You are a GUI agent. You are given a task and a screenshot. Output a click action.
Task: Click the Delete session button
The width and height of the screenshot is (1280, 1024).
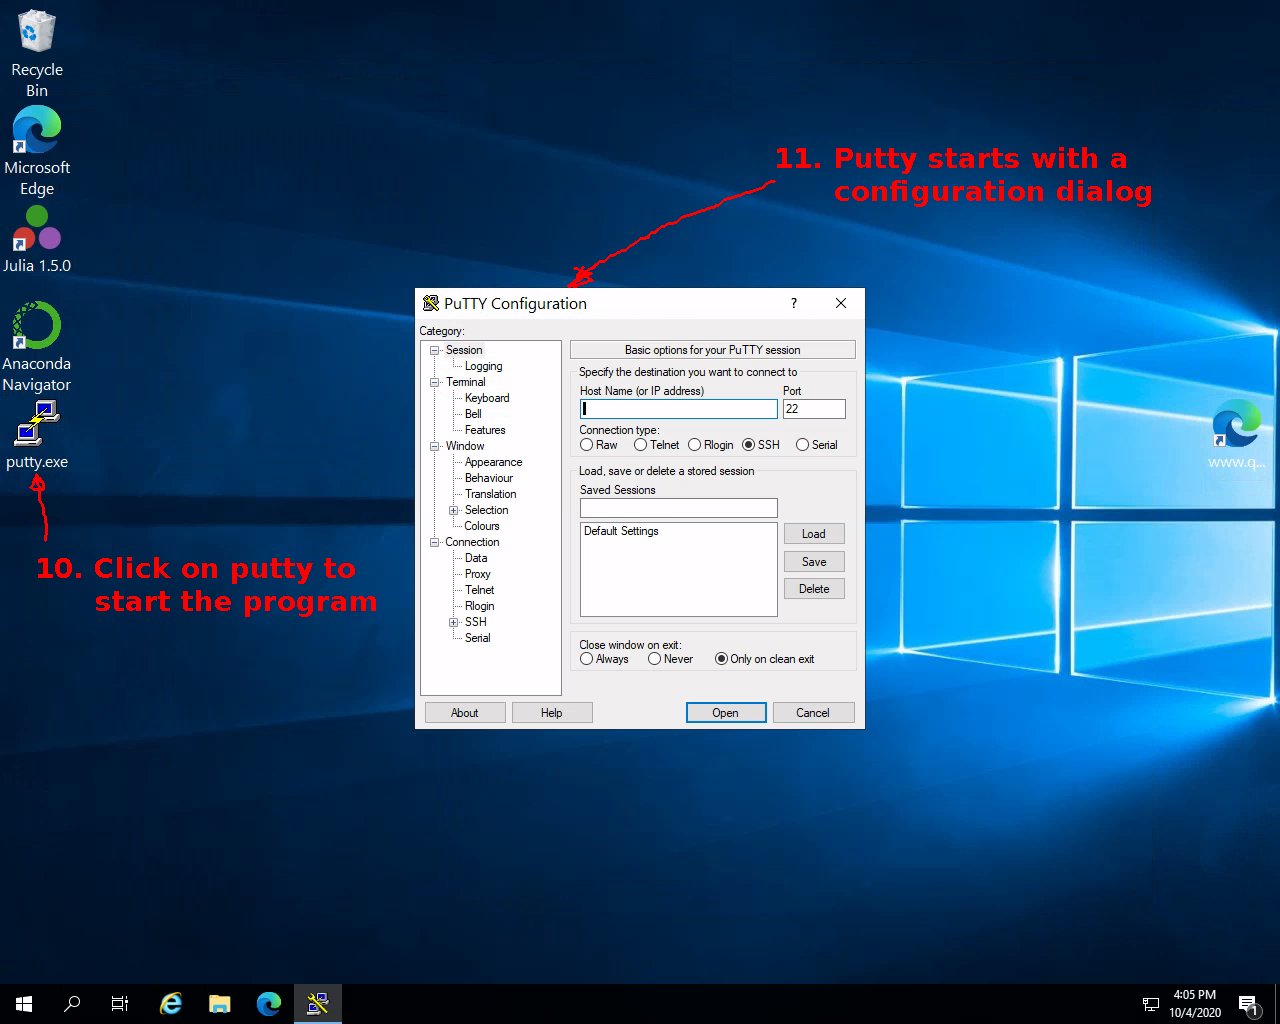tap(814, 589)
